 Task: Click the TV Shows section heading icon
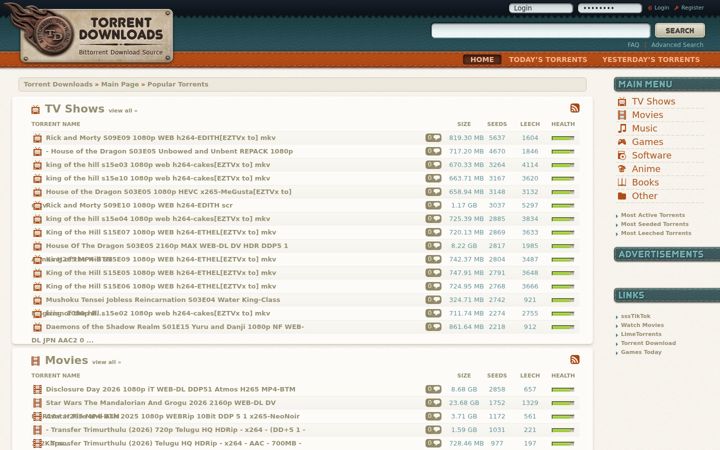click(35, 109)
